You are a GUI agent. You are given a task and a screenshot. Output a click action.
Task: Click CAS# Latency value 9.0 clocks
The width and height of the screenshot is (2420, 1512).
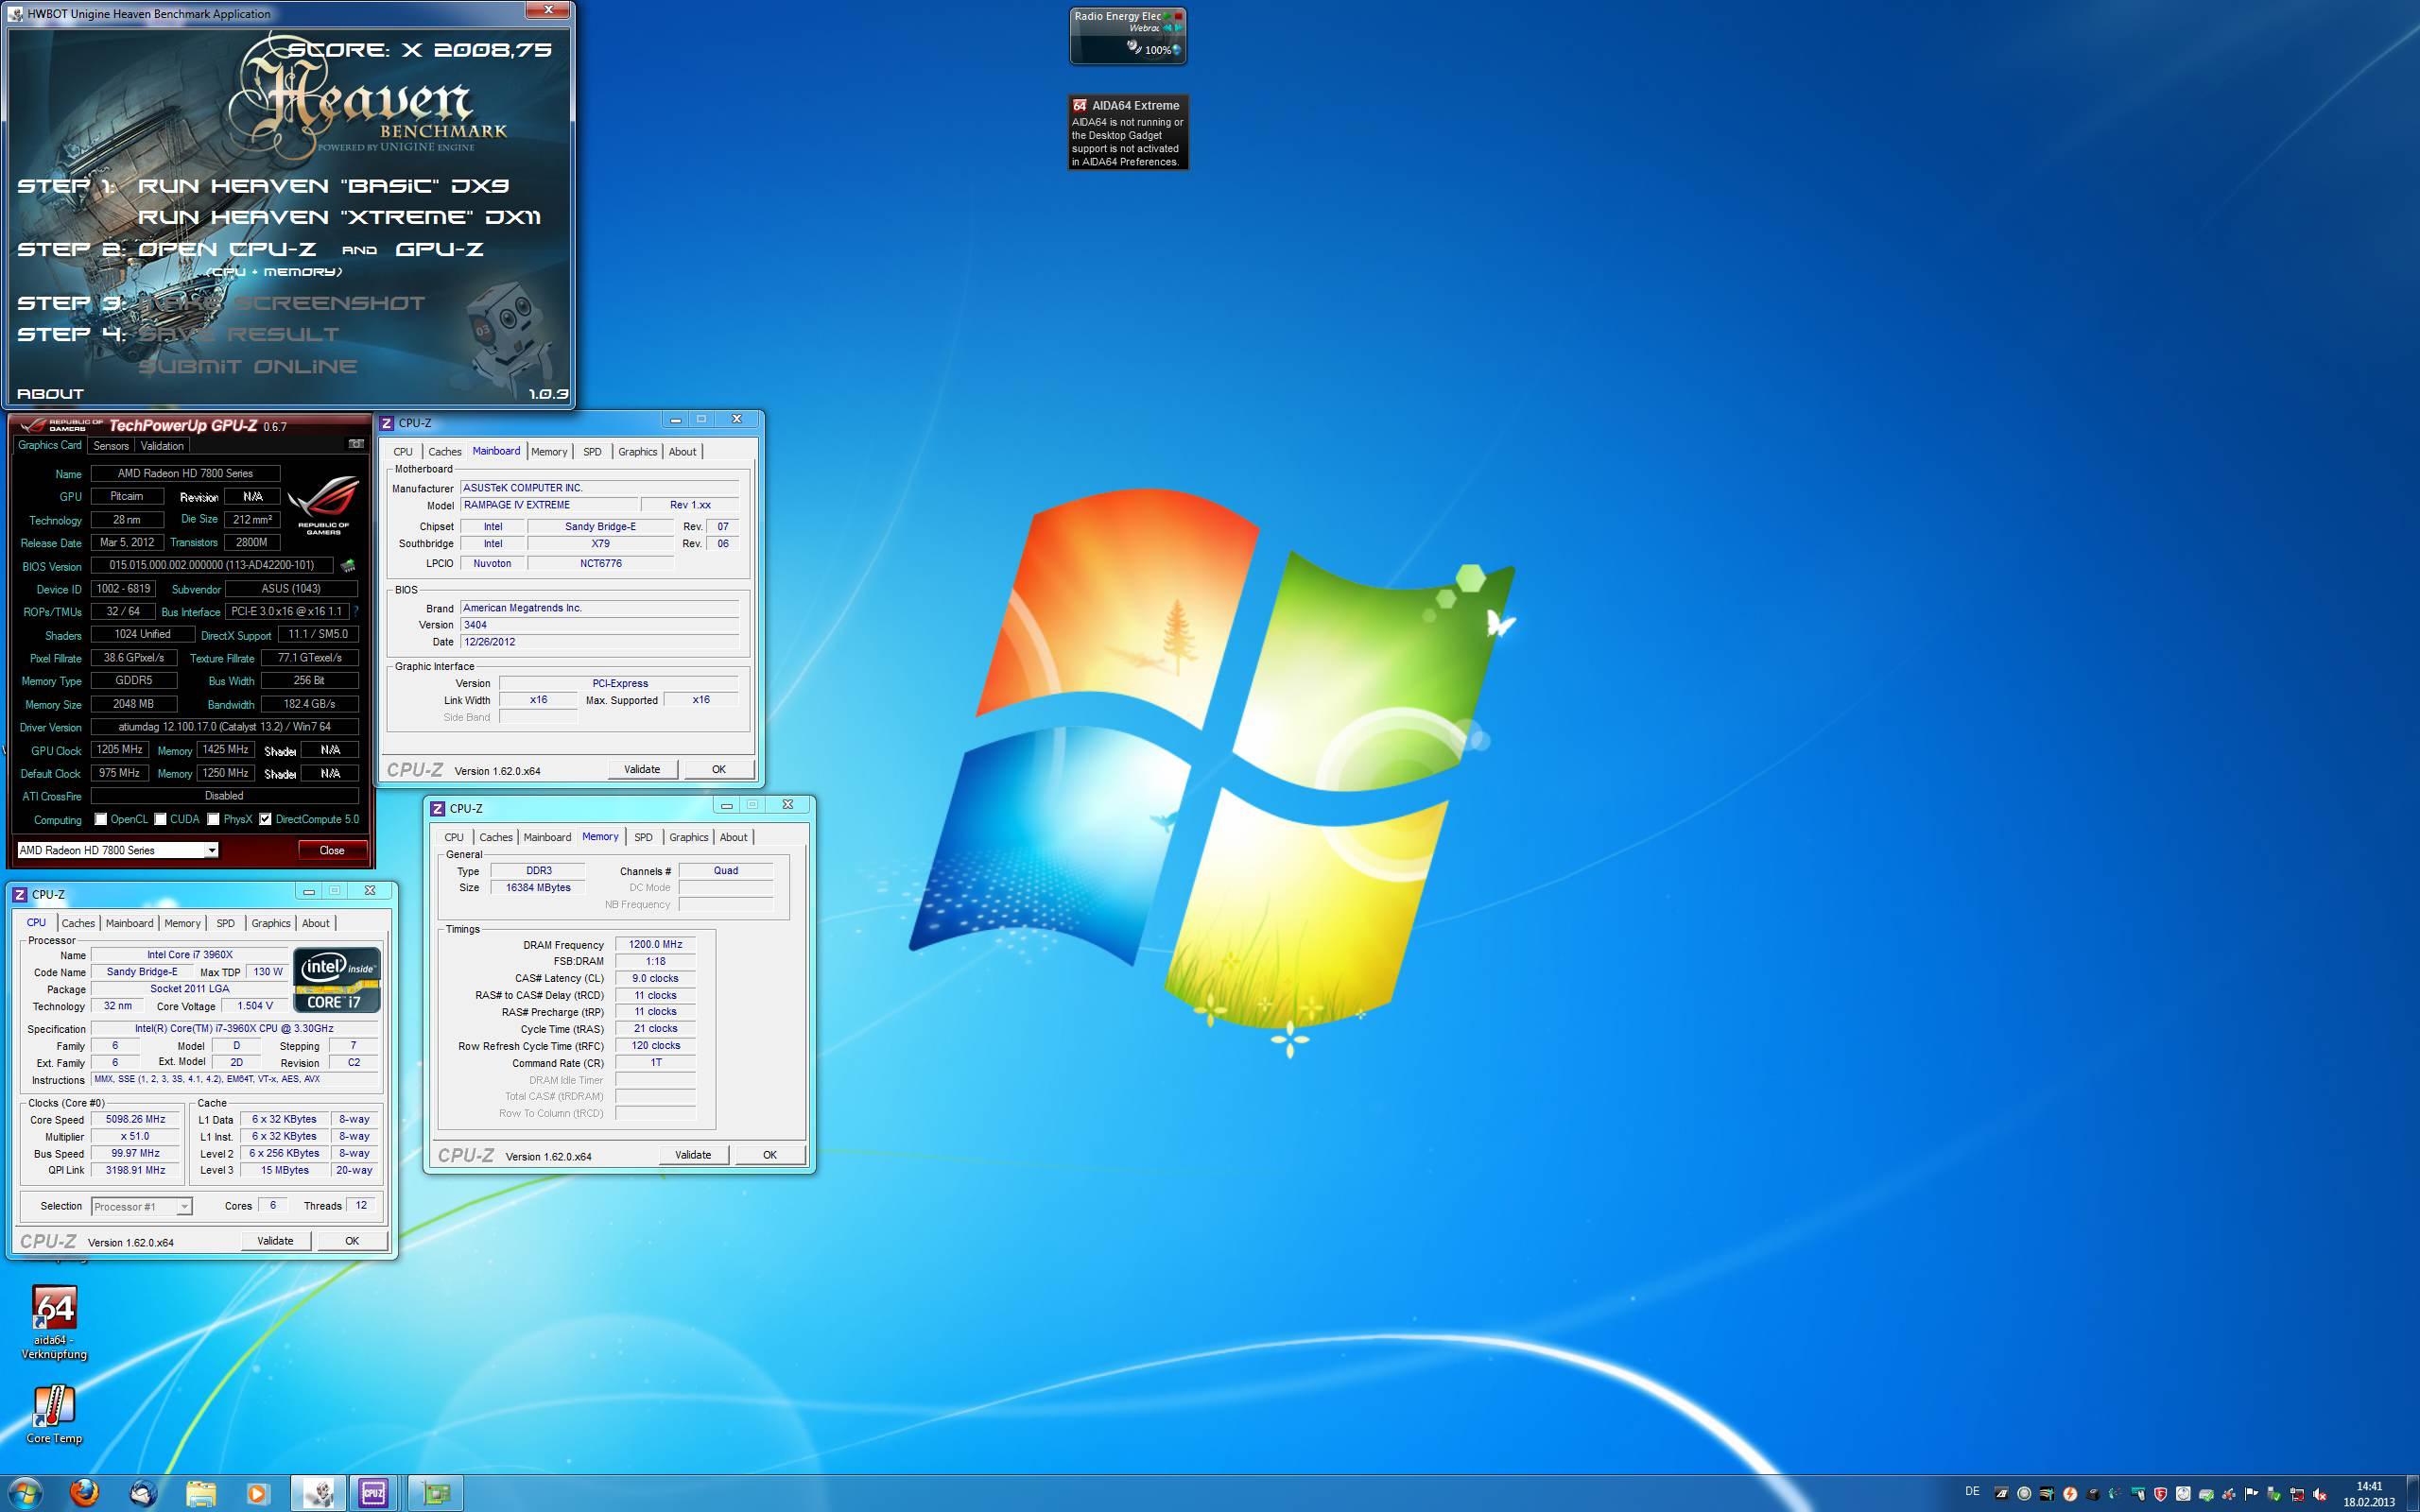click(x=655, y=978)
